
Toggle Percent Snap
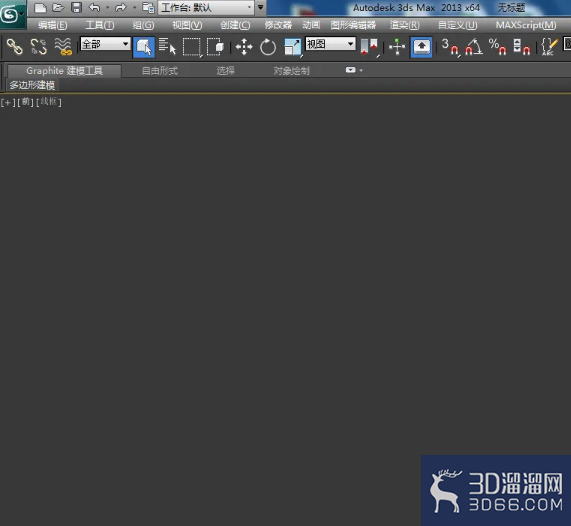497,47
